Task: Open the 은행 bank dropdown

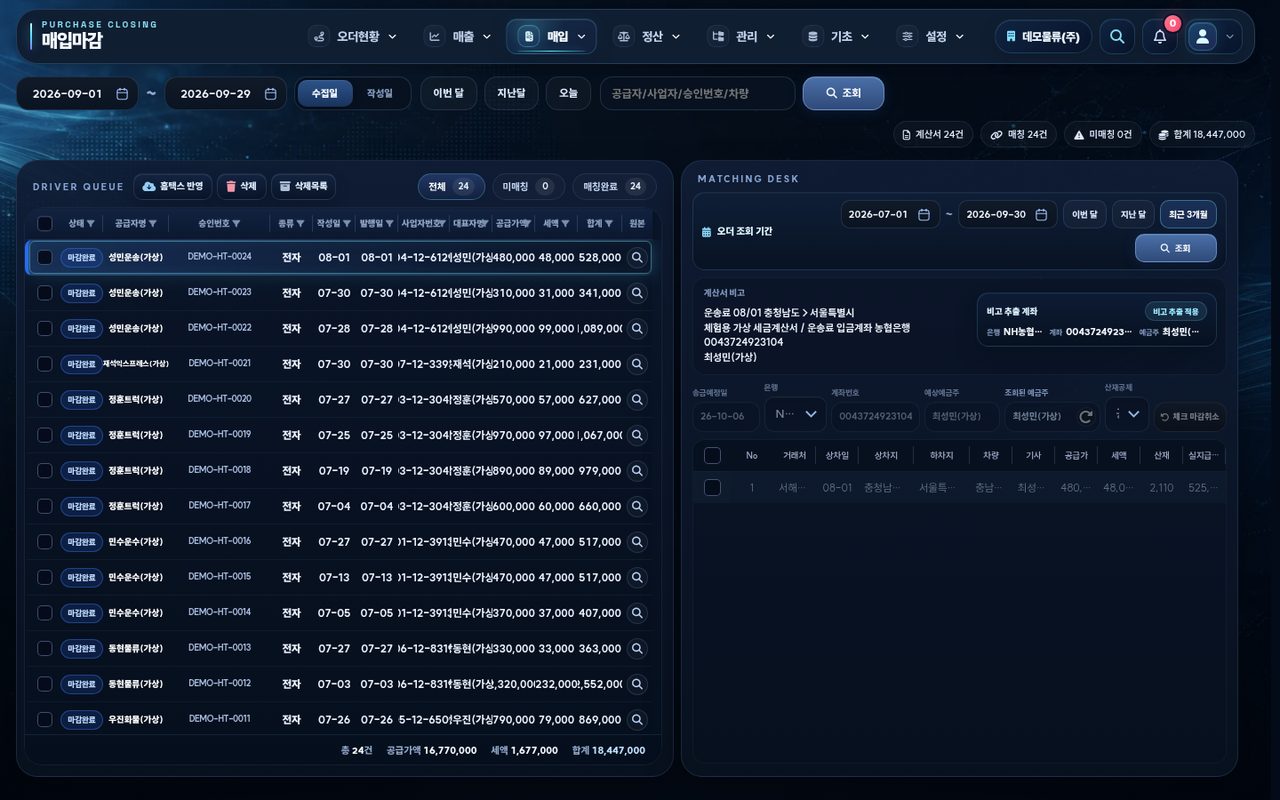Action: click(796, 414)
